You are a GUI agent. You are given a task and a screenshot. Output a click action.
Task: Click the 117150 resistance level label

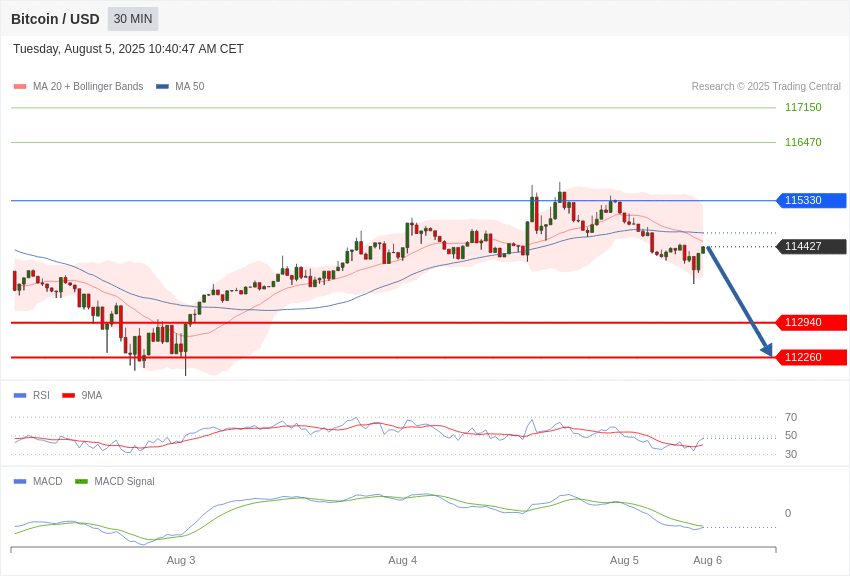803,107
